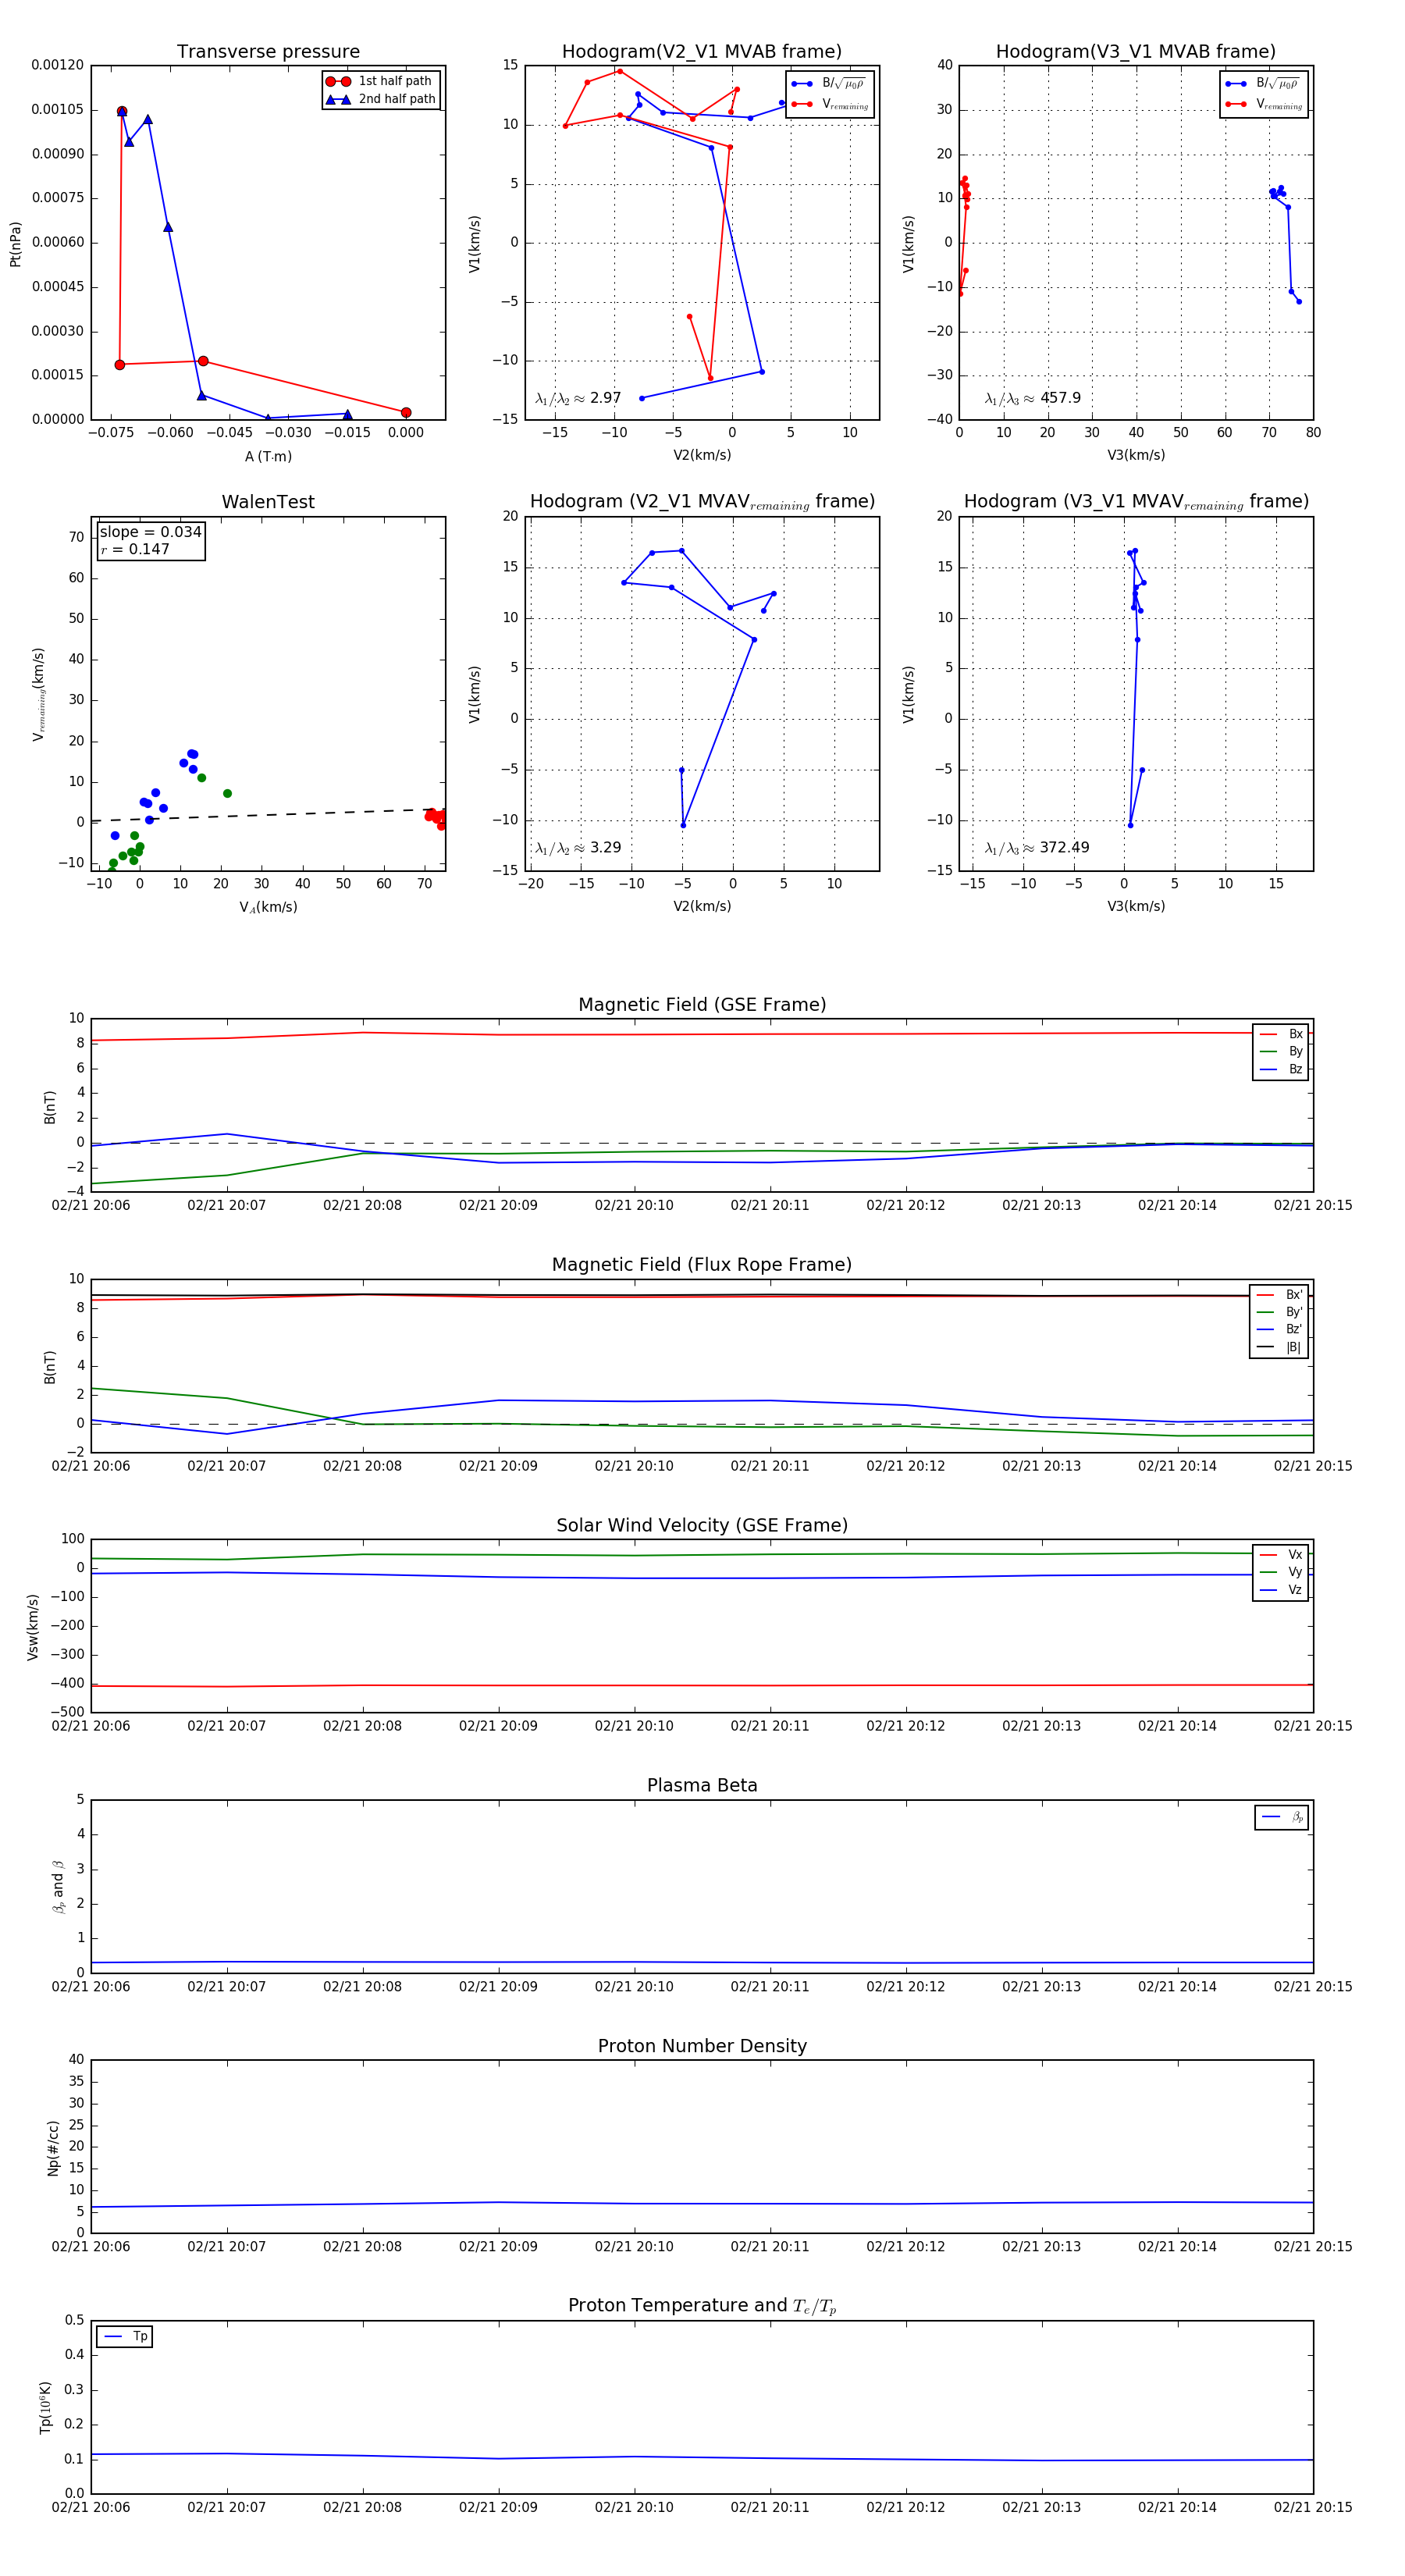Select the βp legend entry in Plasma Beta
This screenshot has height=2576, width=1405.
tap(1283, 1818)
